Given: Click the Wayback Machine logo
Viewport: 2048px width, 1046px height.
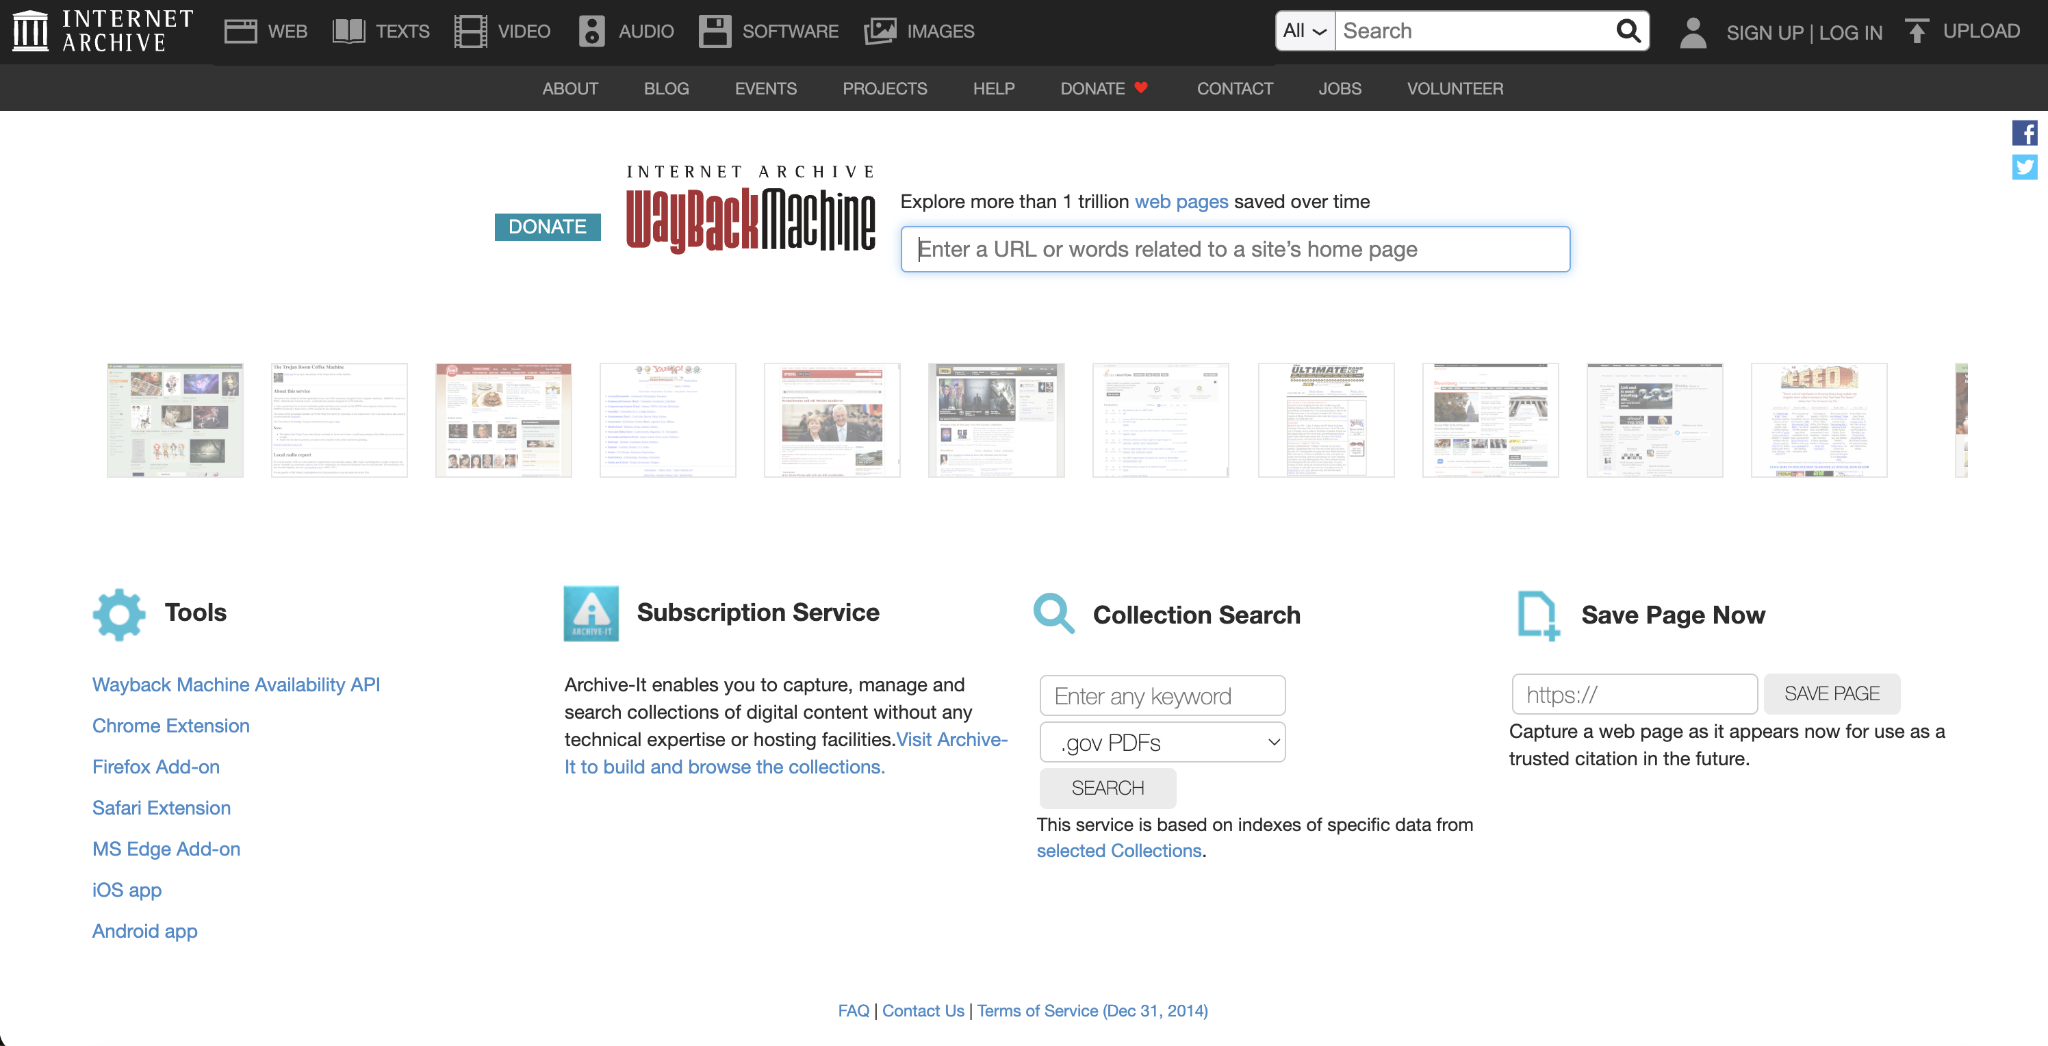Looking at the screenshot, I should pos(751,209).
